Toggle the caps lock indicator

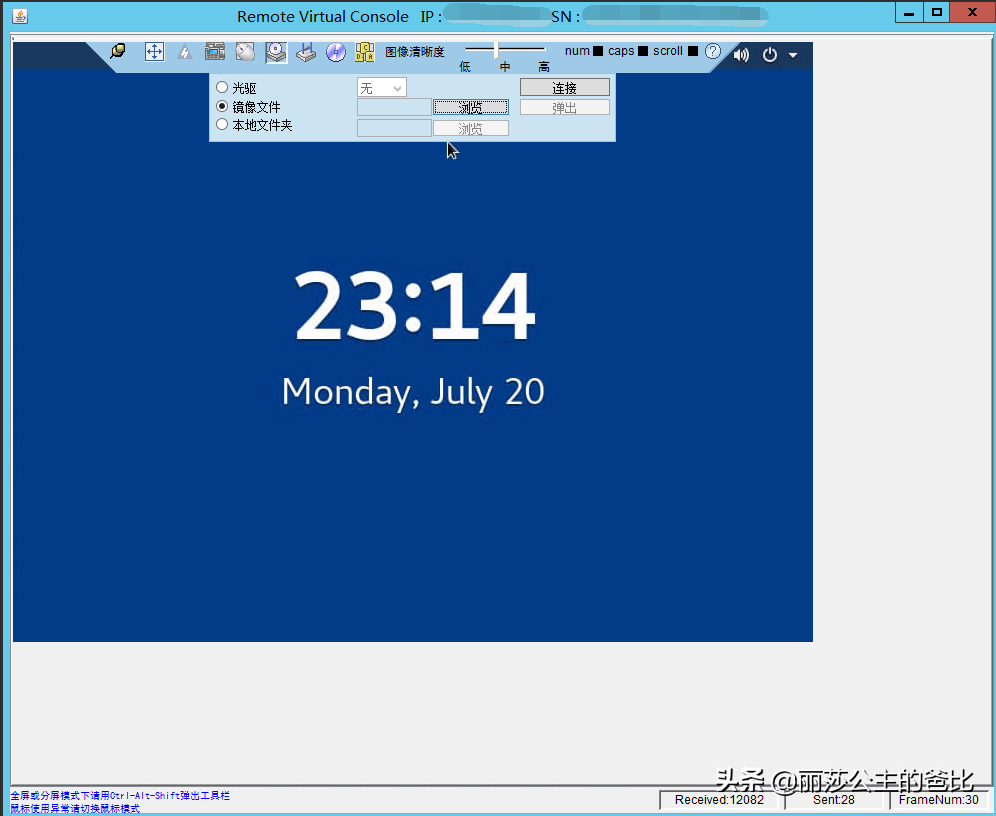643,51
